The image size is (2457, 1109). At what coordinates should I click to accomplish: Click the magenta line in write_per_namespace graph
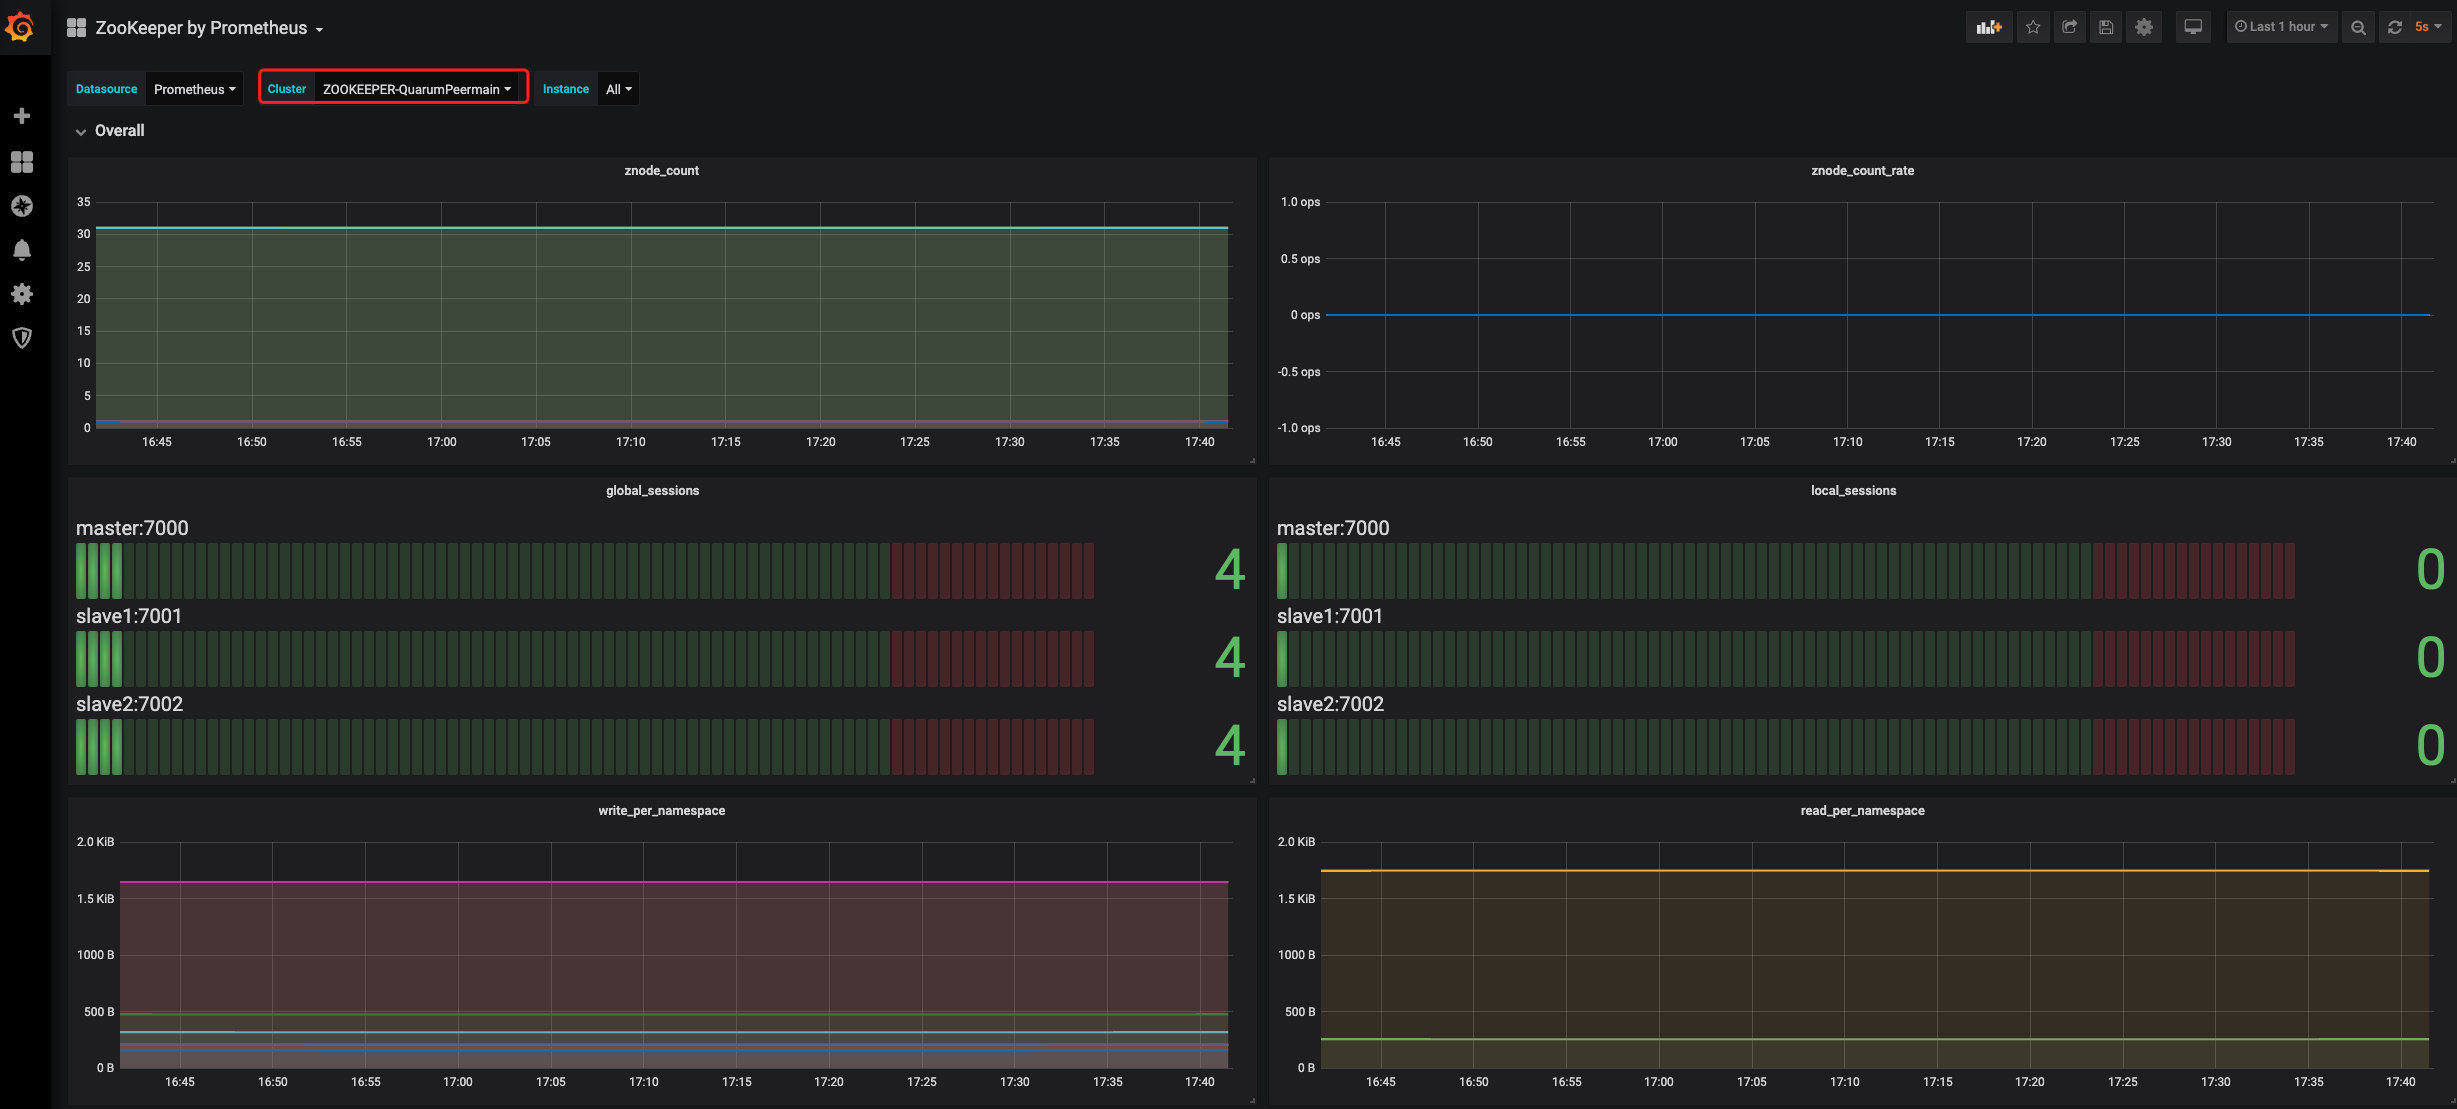tap(674, 882)
